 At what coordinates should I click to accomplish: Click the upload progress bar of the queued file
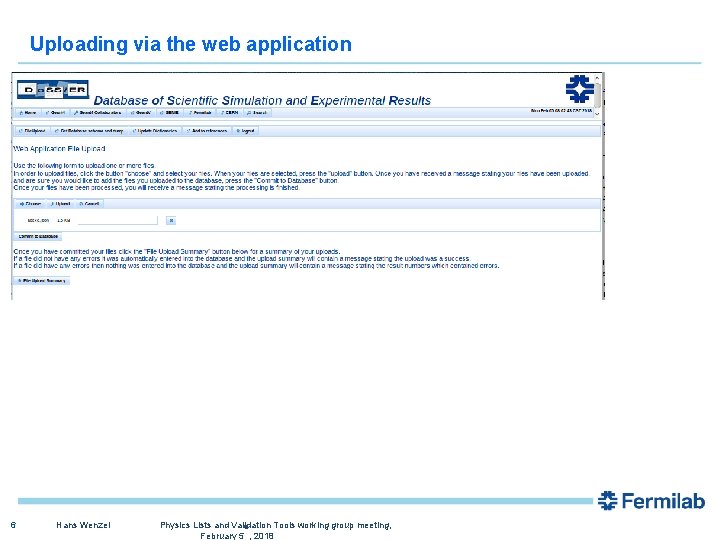click(x=118, y=221)
